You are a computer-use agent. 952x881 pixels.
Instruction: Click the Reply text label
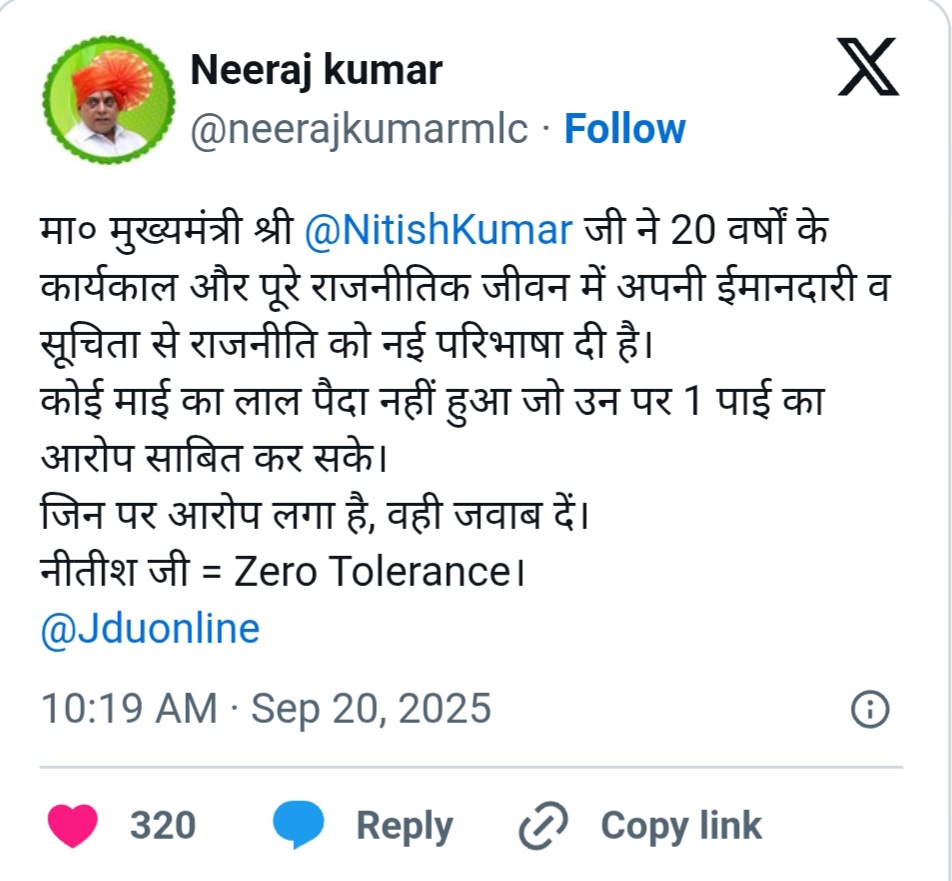click(404, 827)
